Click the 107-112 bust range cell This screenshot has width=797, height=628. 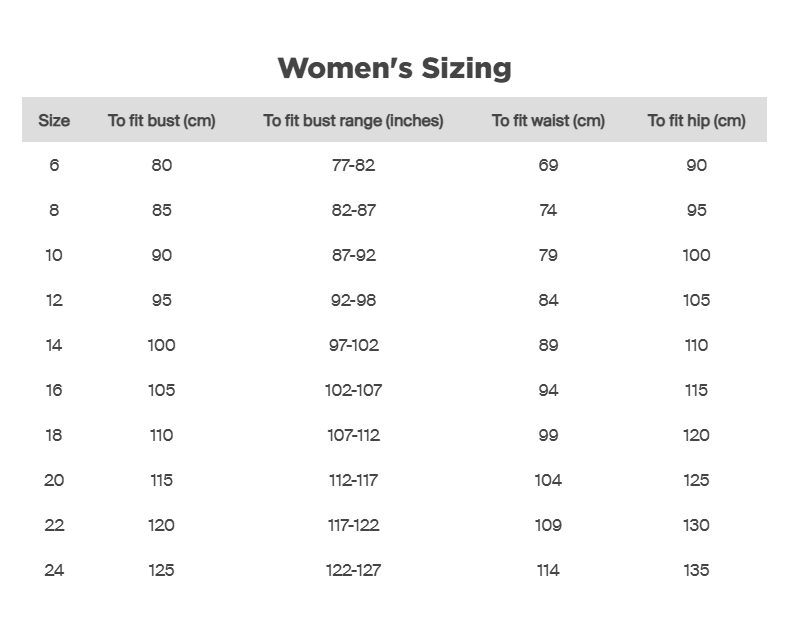[x=353, y=435]
